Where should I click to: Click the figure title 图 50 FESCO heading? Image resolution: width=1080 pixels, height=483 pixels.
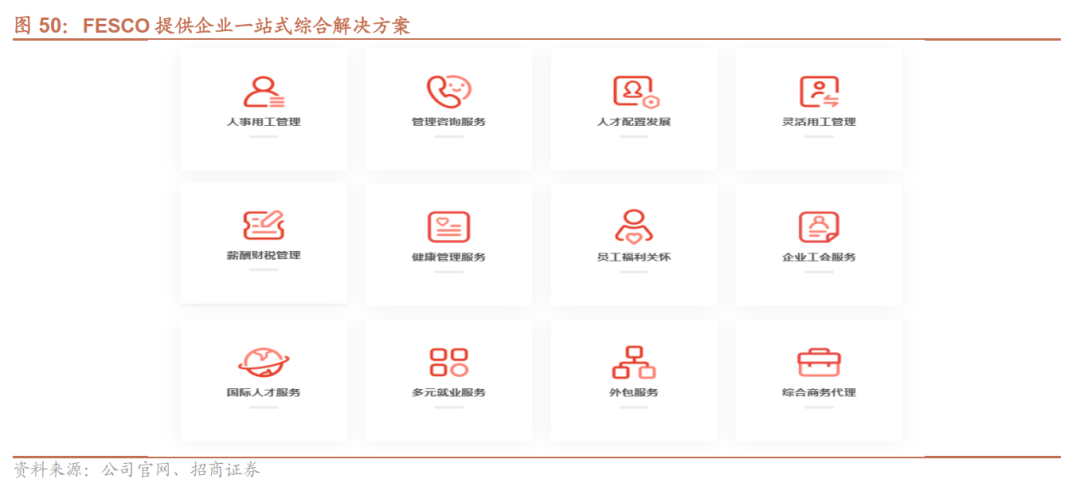click(x=212, y=25)
